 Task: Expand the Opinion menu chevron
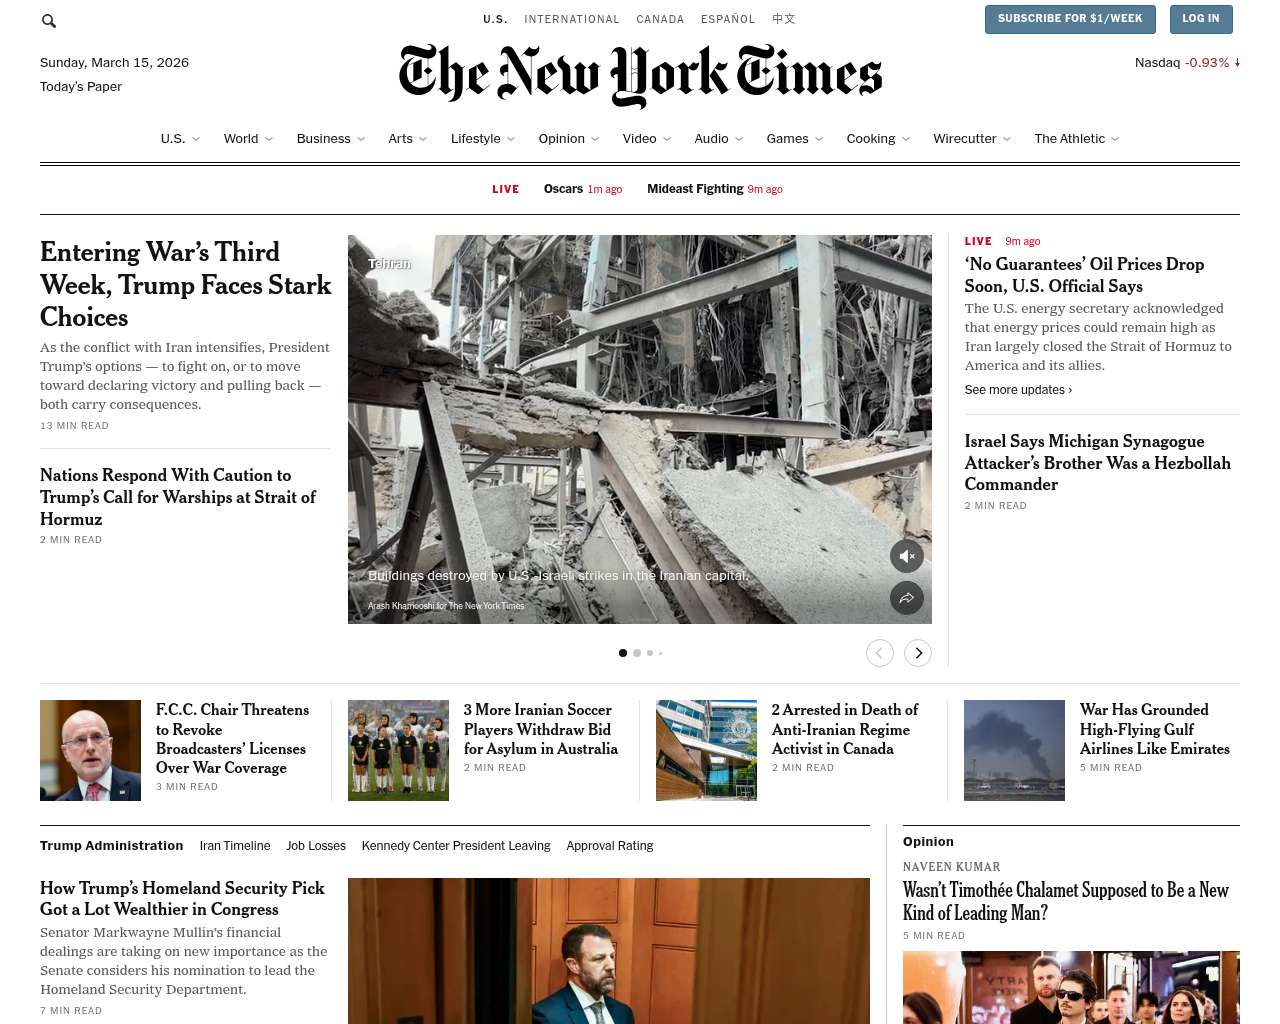[595, 139]
